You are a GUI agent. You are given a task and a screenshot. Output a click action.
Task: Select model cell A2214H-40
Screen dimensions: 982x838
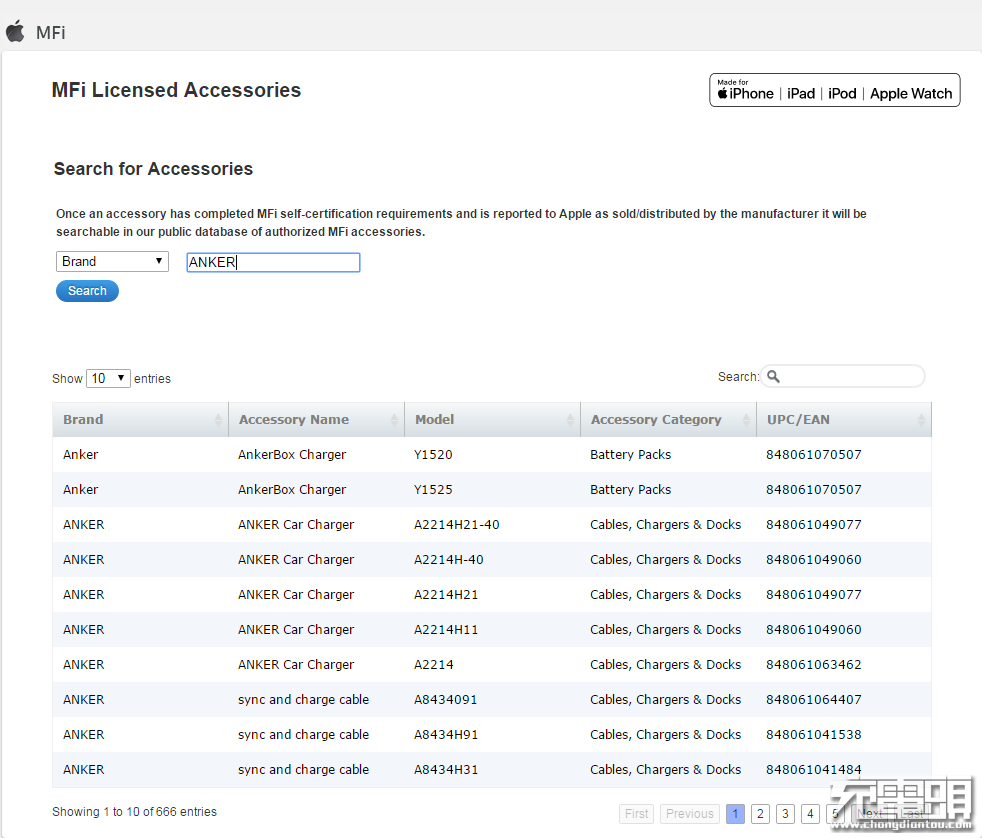coord(448,560)
